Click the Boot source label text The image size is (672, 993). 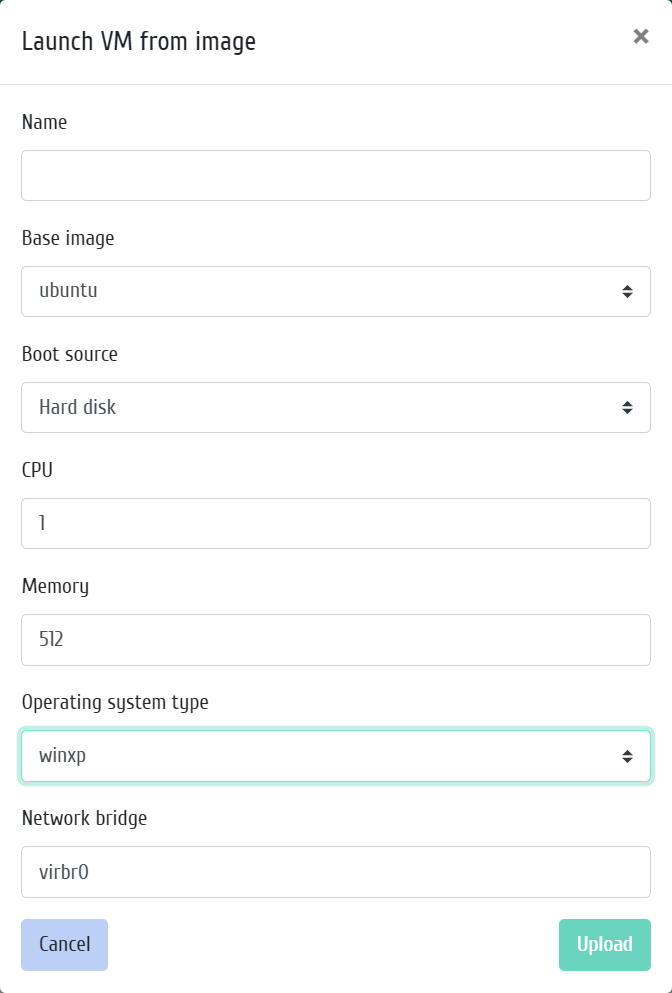(x=70, y=354)
